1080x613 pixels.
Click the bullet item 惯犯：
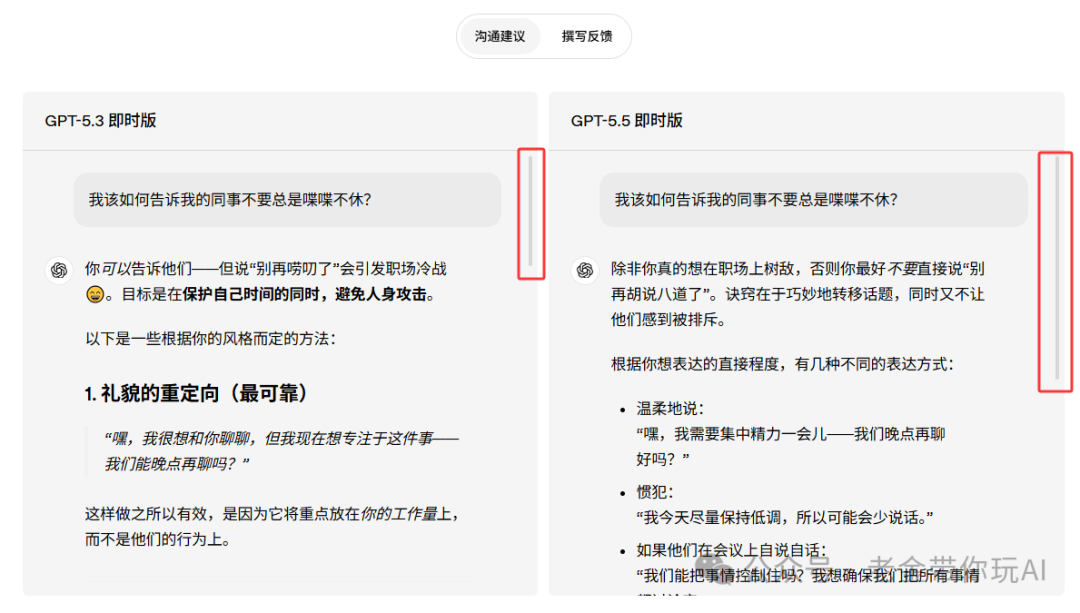655,492
